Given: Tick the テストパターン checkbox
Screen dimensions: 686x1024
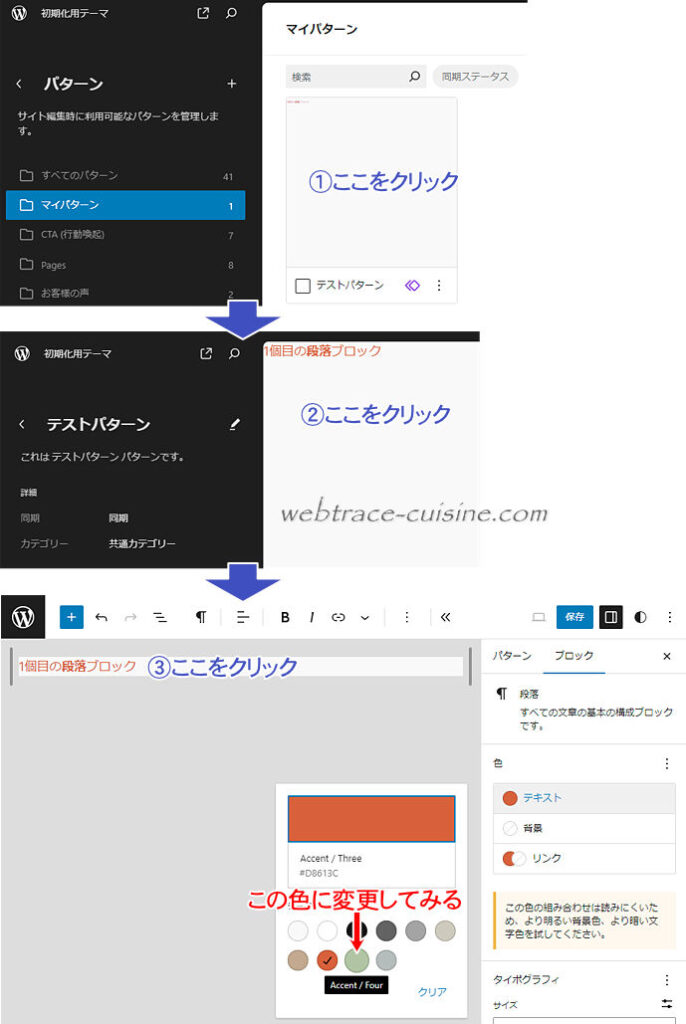Looking at the screenshot, I should 302,286.
